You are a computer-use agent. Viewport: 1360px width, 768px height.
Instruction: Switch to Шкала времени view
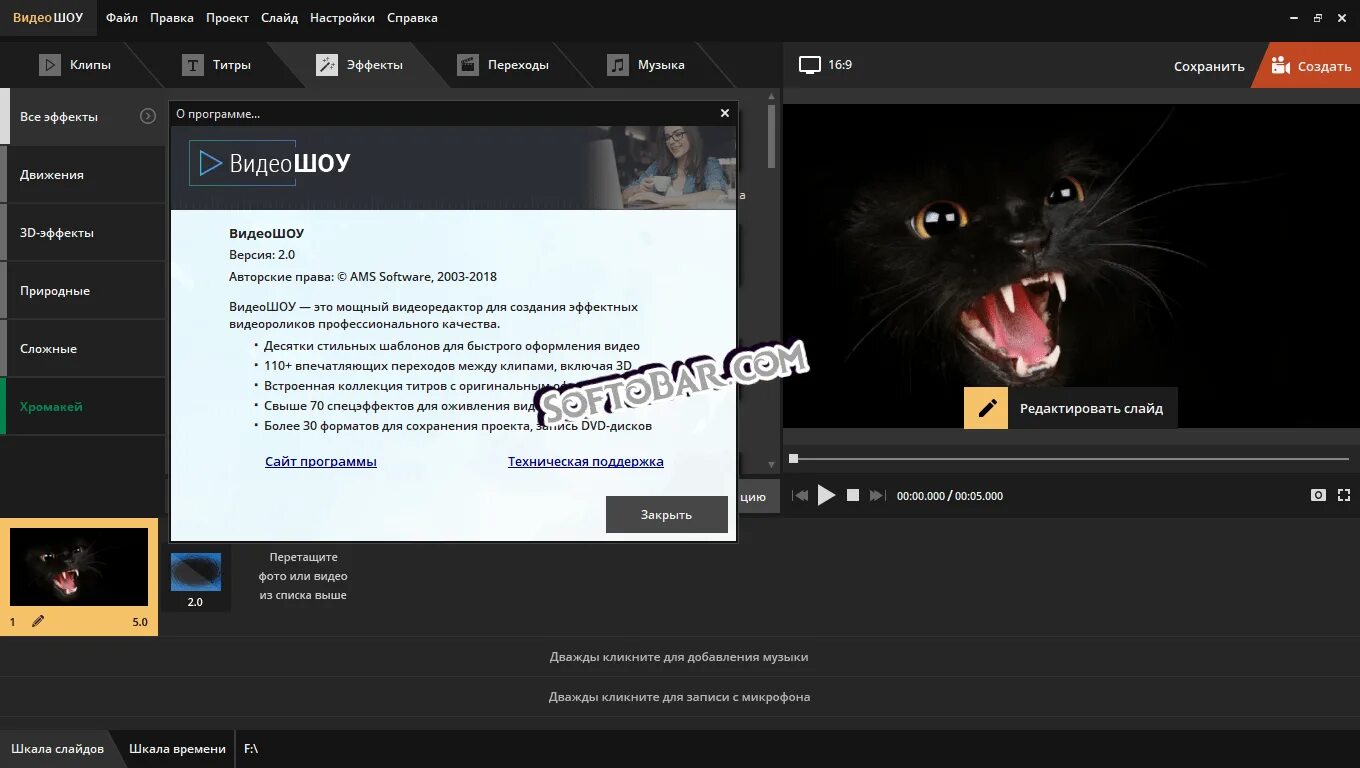177,749
